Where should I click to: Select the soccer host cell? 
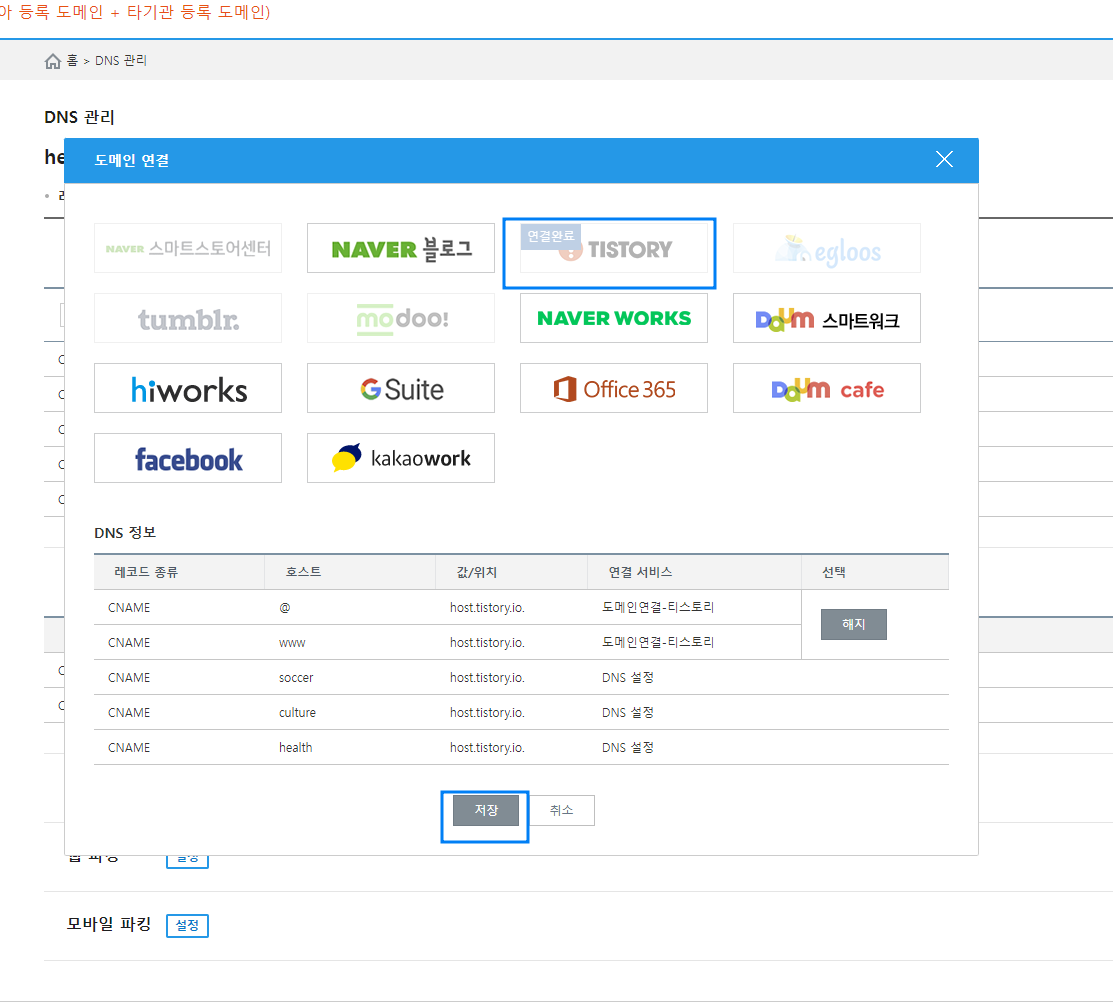pyautogui.click(x=296, y=678)
